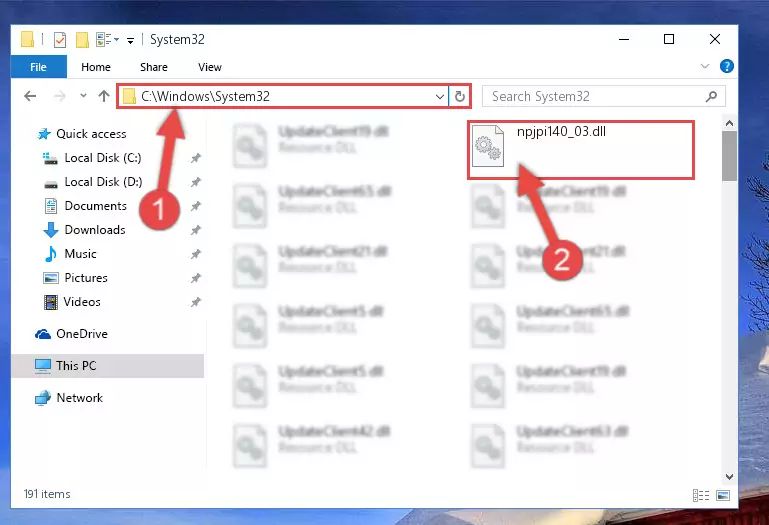Click the pin icon beside Local Disk (D:)
Screen dimensions: 769x525
click(x=196, y=182)
